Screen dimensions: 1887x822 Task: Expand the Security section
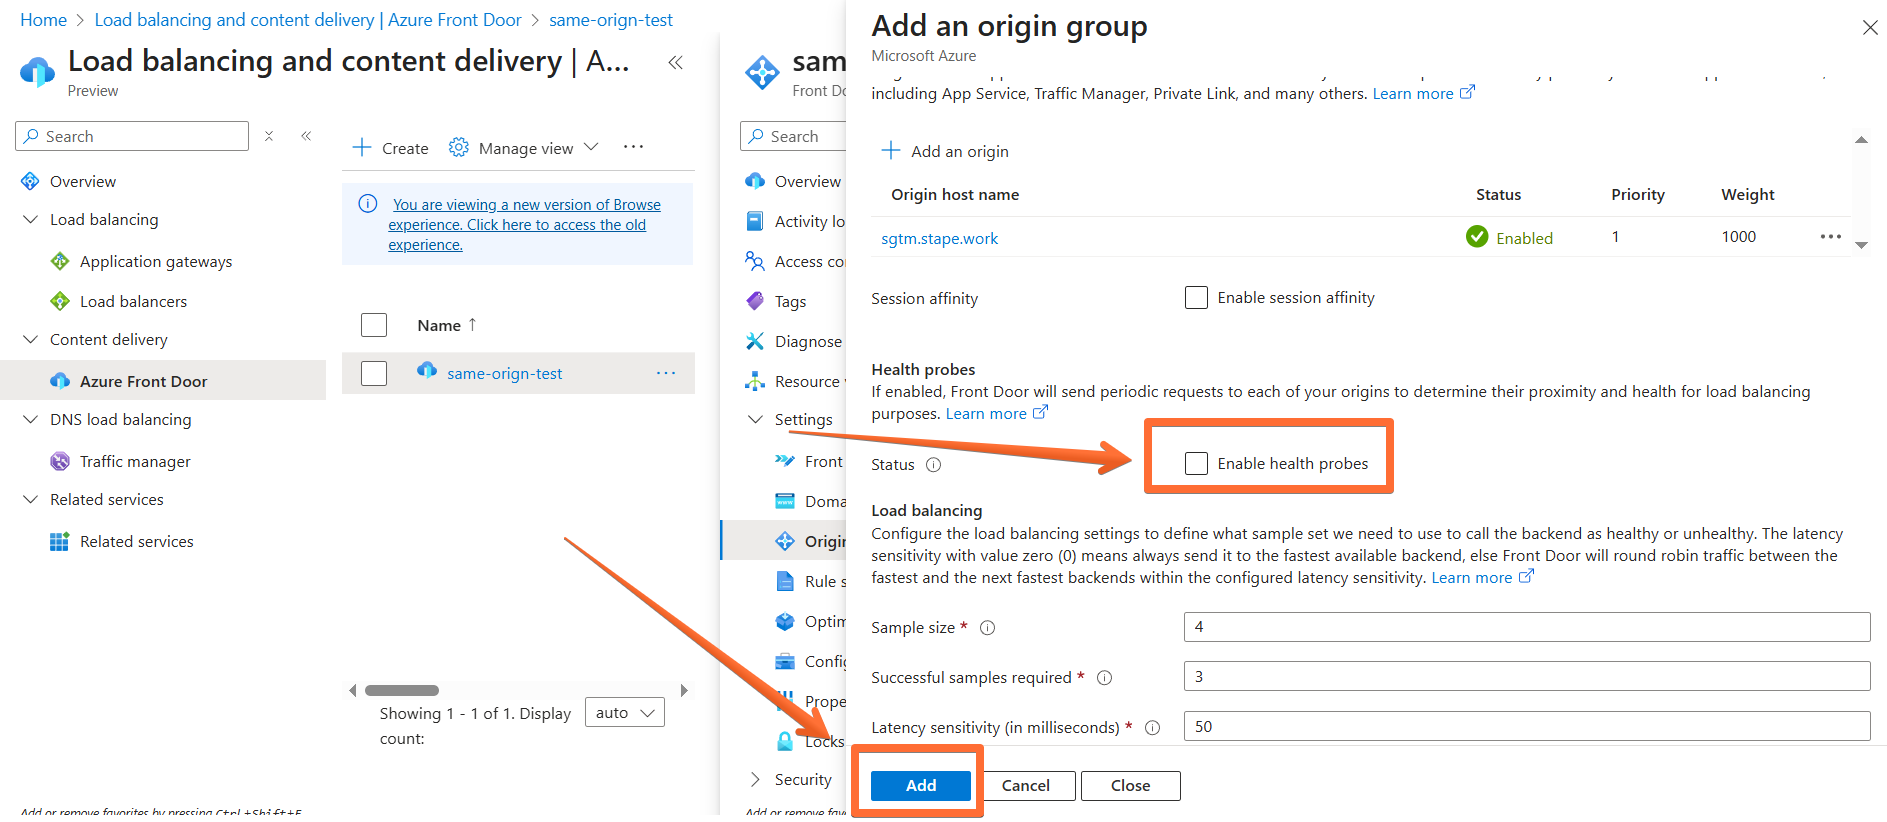[755, 779]
